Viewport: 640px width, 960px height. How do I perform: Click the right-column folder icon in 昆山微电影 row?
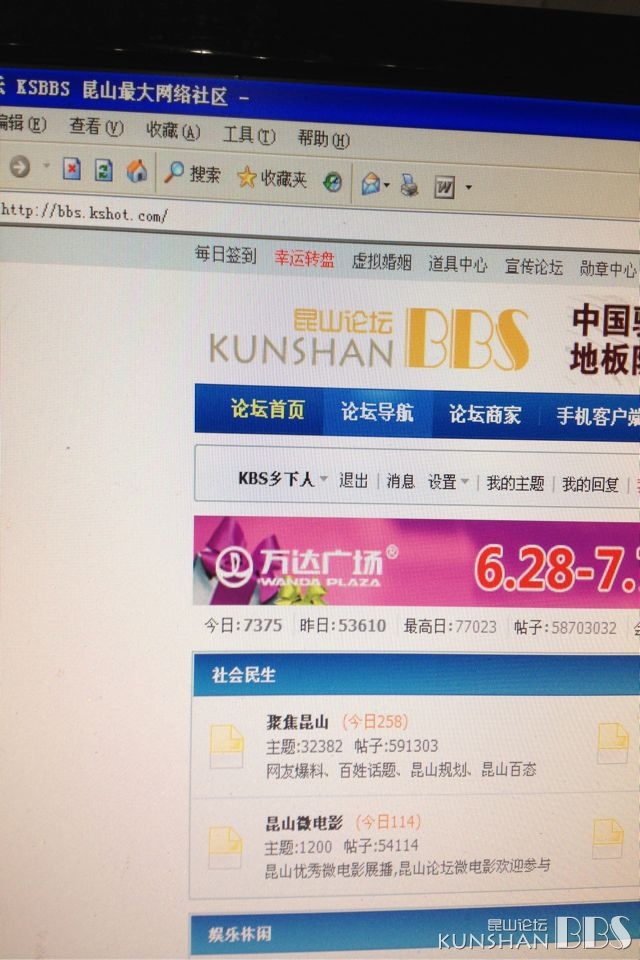point(608,839)
